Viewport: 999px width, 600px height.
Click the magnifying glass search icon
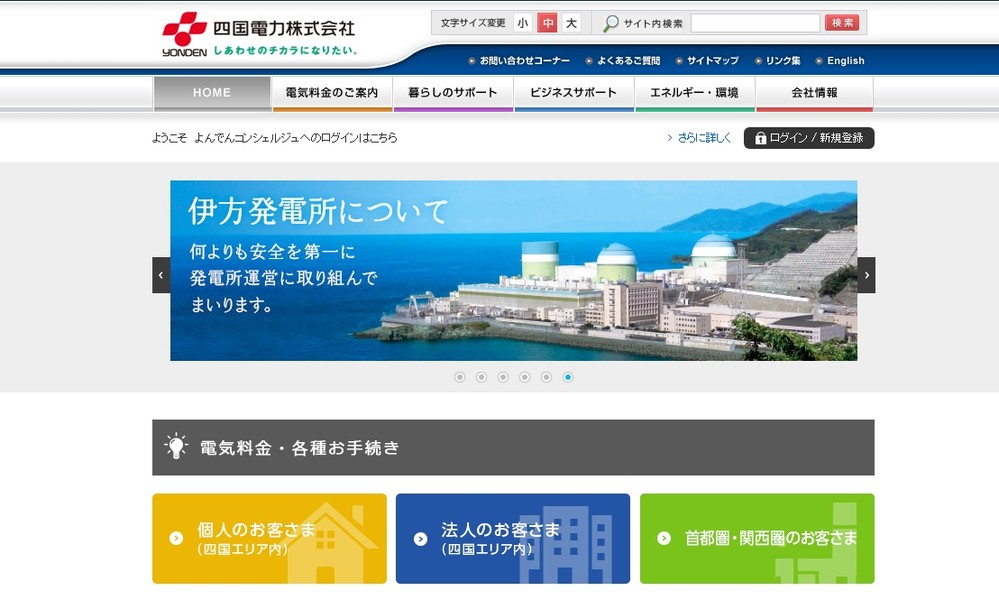click(610, 23)
